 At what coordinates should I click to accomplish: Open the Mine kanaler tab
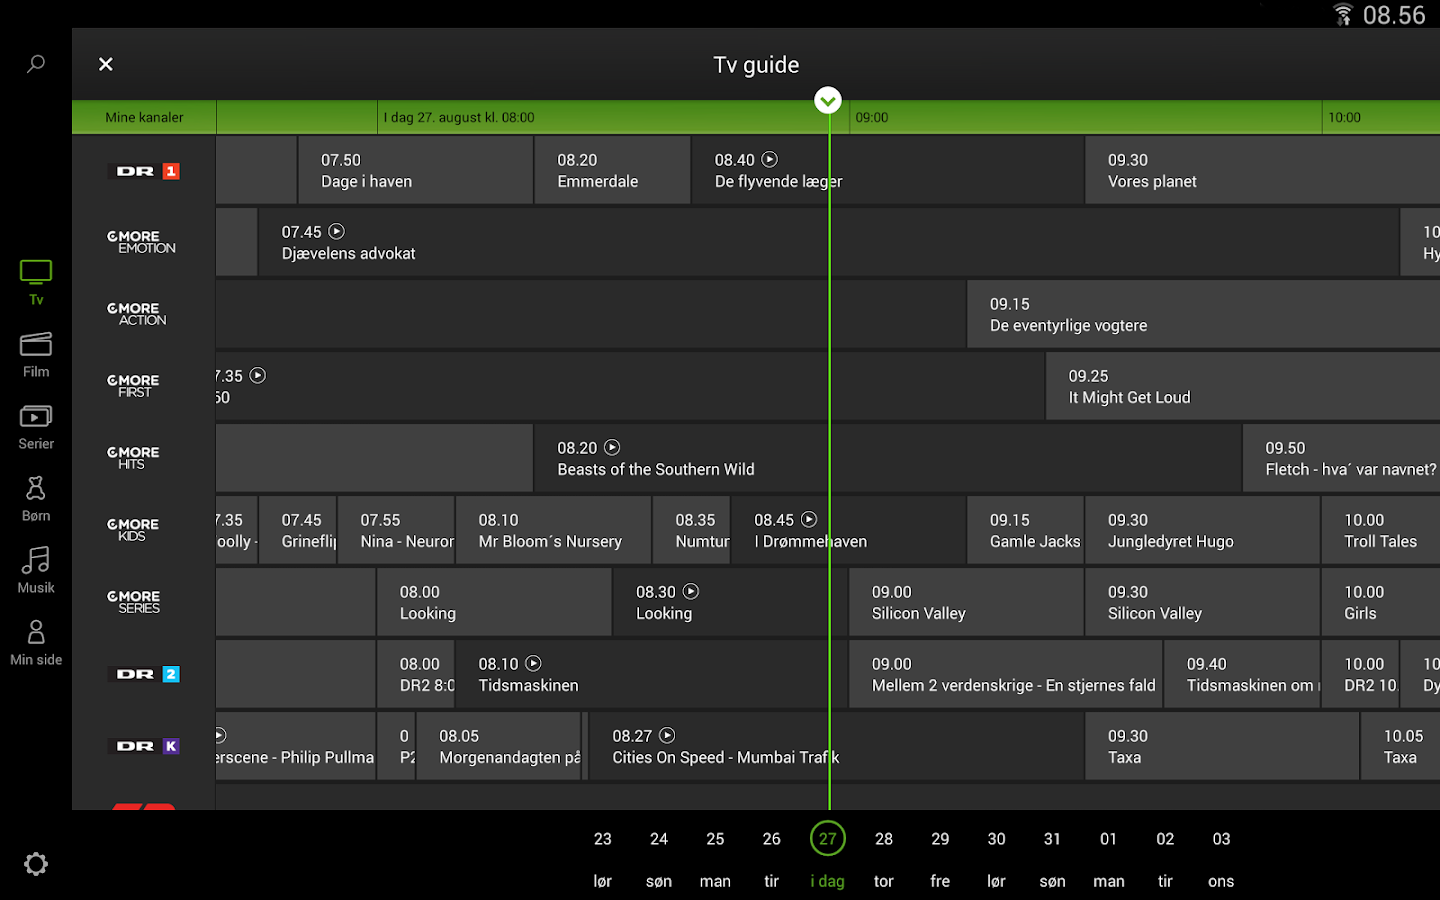tap(144, 117)
